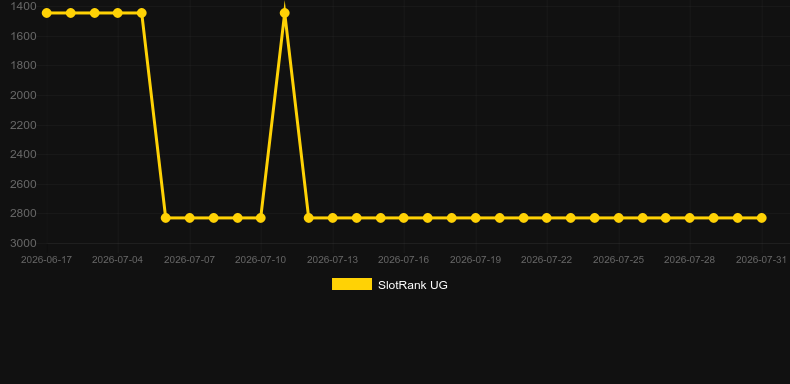This screenshot has width=790, height=384.
Task: Click the 2200 y-axis label
Action: pos(23,125)
